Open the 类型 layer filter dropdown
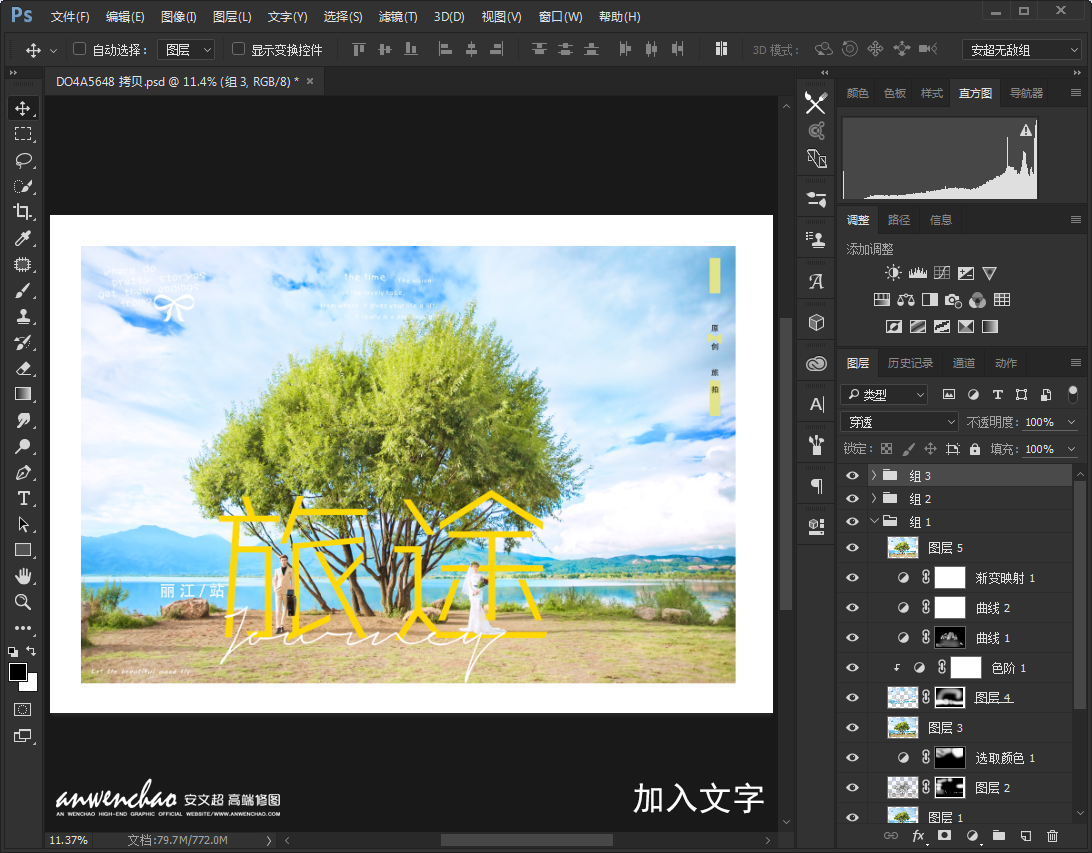The image size is (1092, 853). click(884, 395)
